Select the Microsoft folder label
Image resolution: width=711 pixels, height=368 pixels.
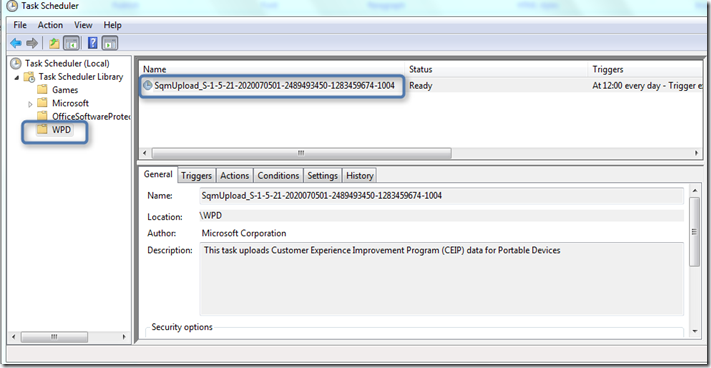pyautogui.click(x=70, y=103)
